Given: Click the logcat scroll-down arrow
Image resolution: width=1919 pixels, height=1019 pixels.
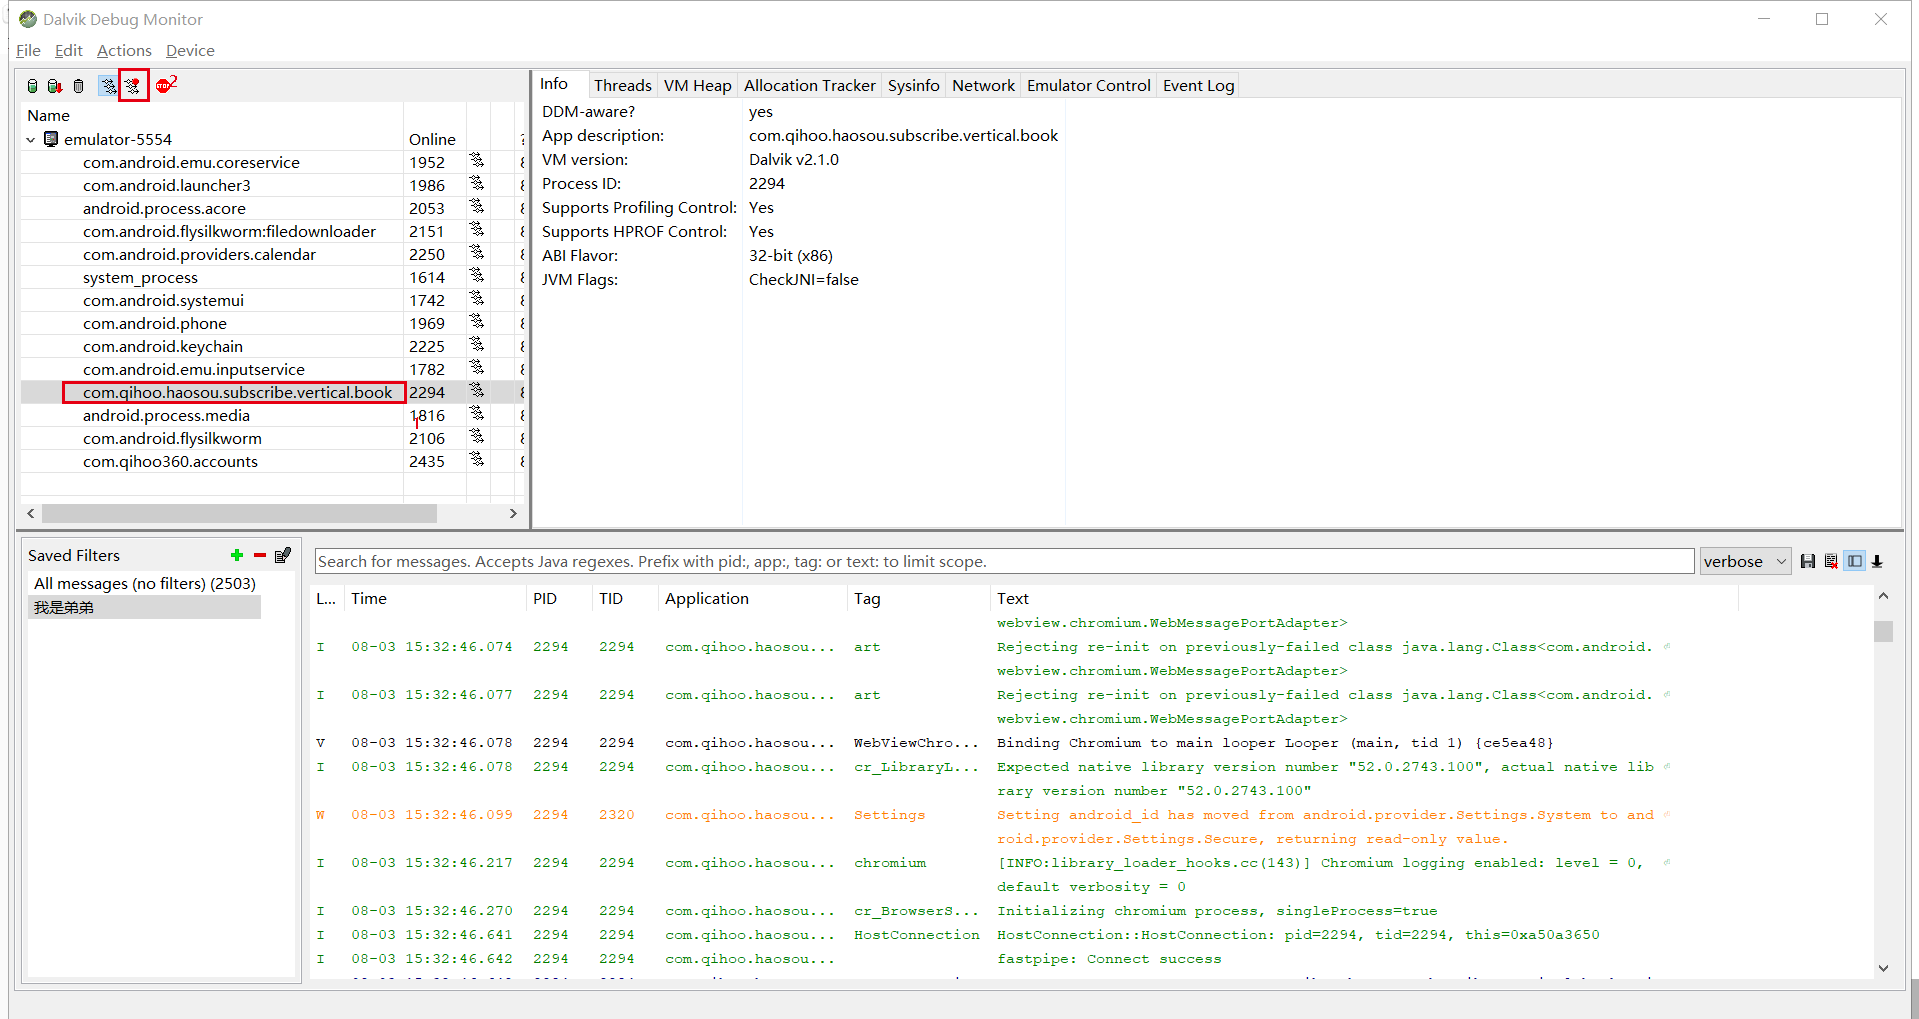Looking at the screenshot, I should (1883, 968).
